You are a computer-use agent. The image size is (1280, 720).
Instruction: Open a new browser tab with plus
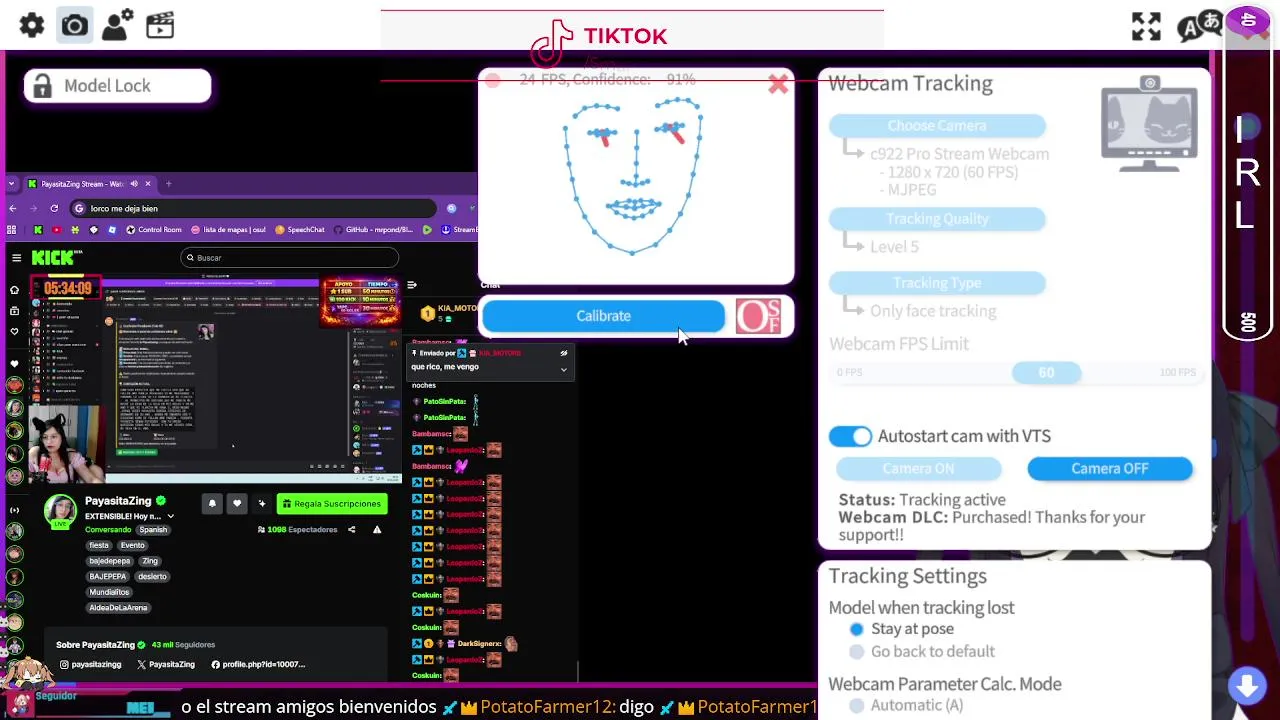pos(169,184)
